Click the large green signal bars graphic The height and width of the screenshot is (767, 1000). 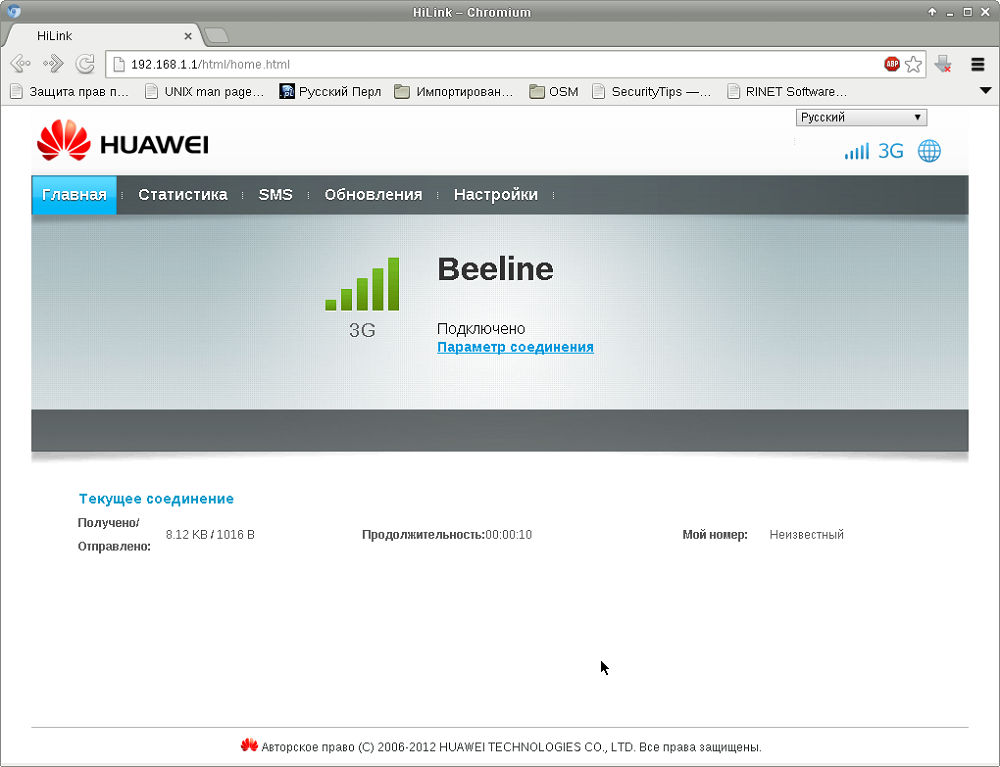pos(362,284)
